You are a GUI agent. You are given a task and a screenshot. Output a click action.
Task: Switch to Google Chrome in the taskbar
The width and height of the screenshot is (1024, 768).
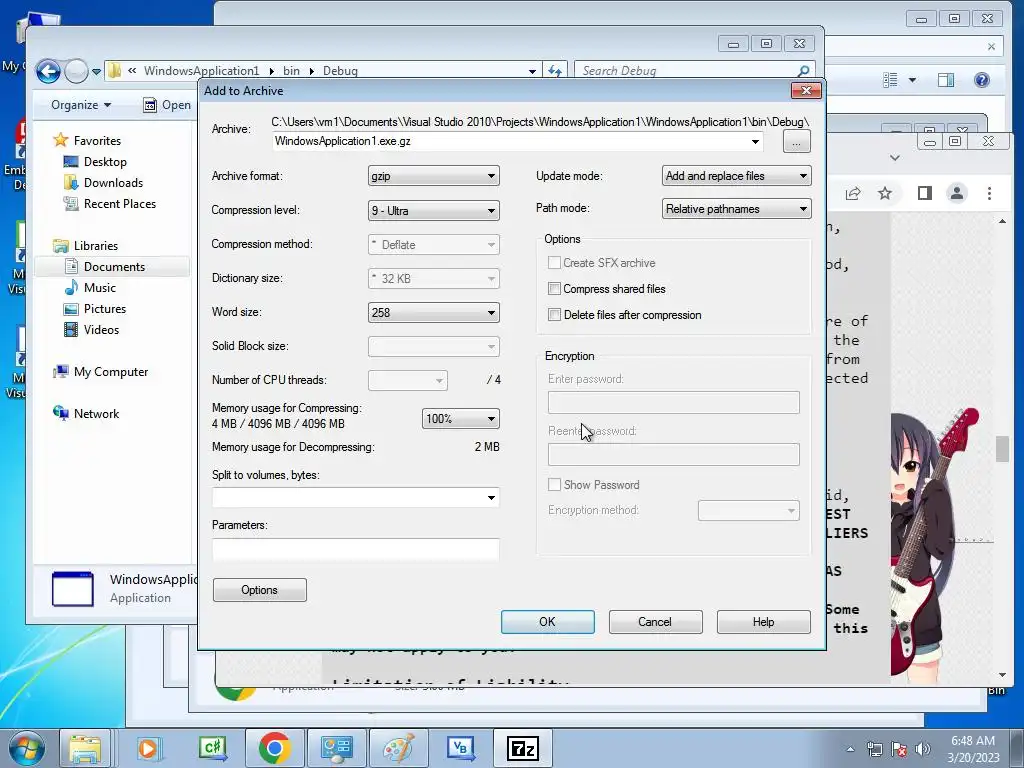click(274, 748)
